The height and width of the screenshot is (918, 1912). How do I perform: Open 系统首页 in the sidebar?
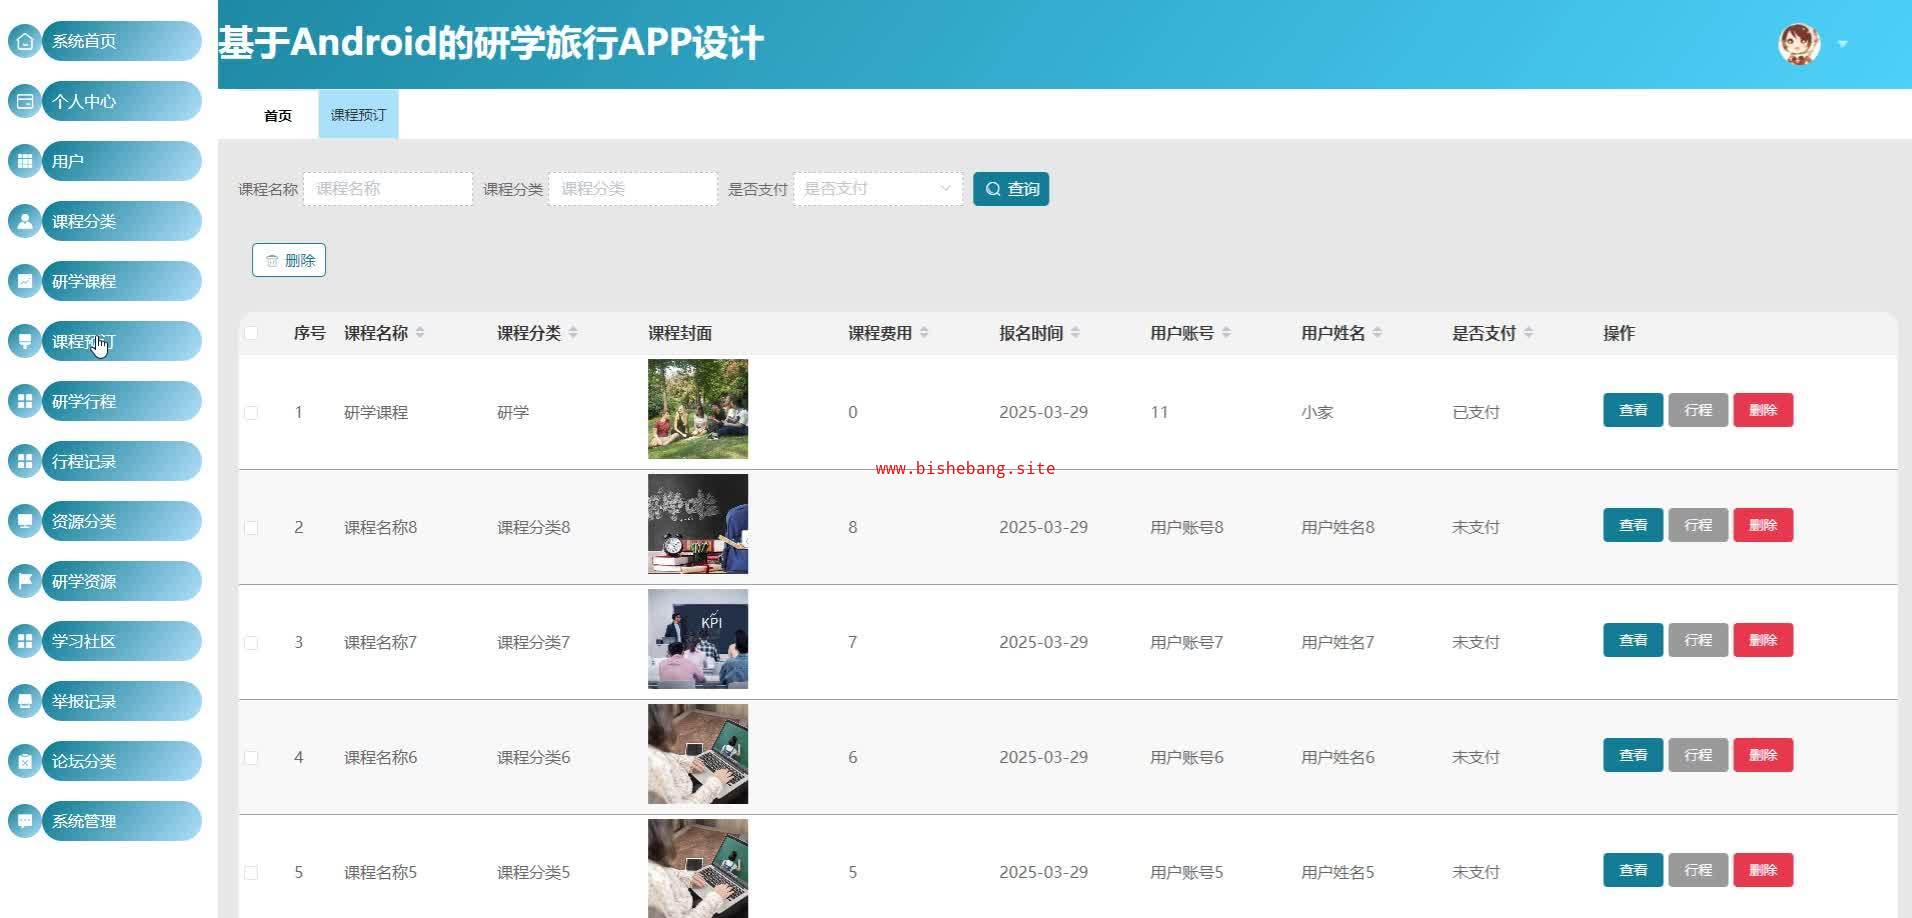(121, 41)
